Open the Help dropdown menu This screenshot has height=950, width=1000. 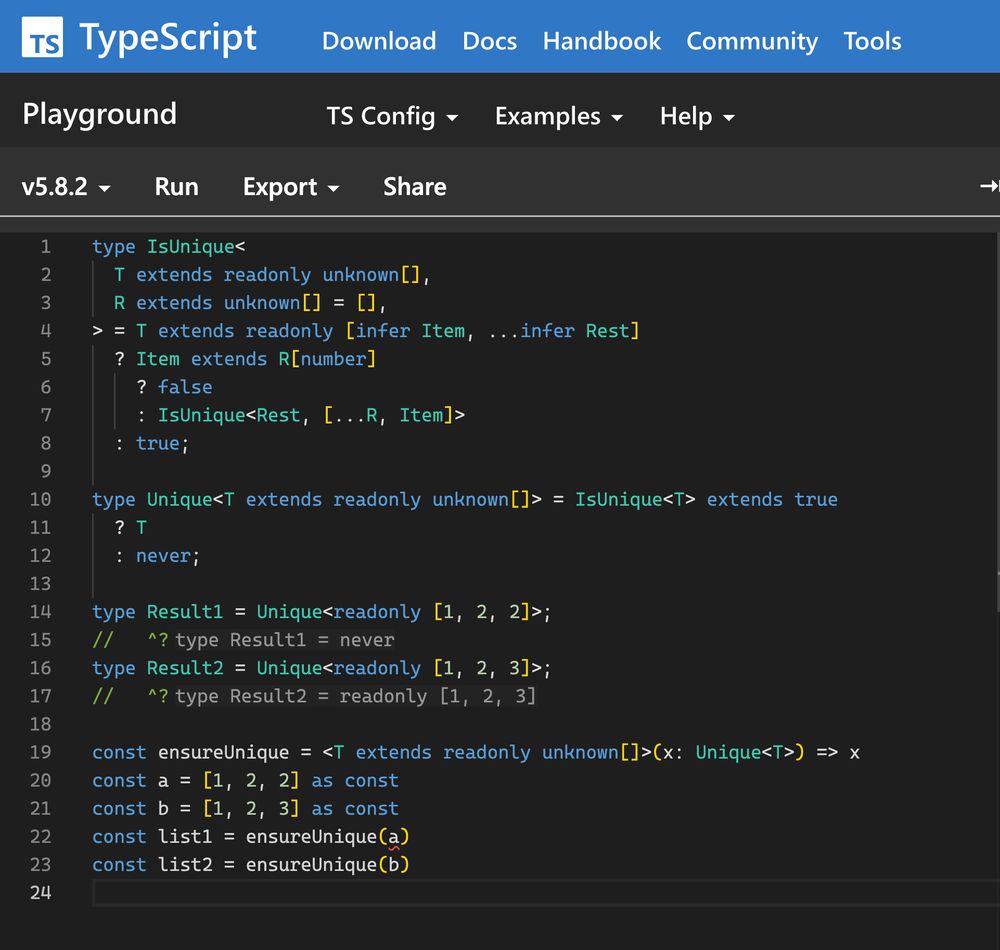pos(697,116)
